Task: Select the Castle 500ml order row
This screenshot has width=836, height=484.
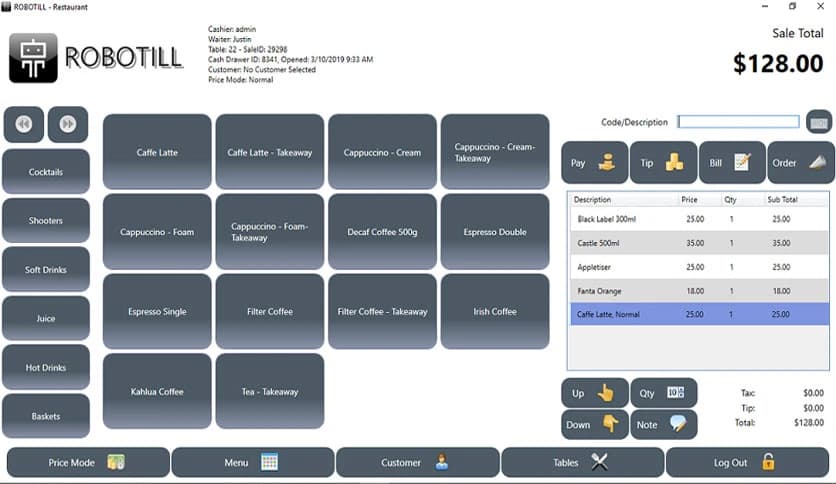Action: [698, 243]
